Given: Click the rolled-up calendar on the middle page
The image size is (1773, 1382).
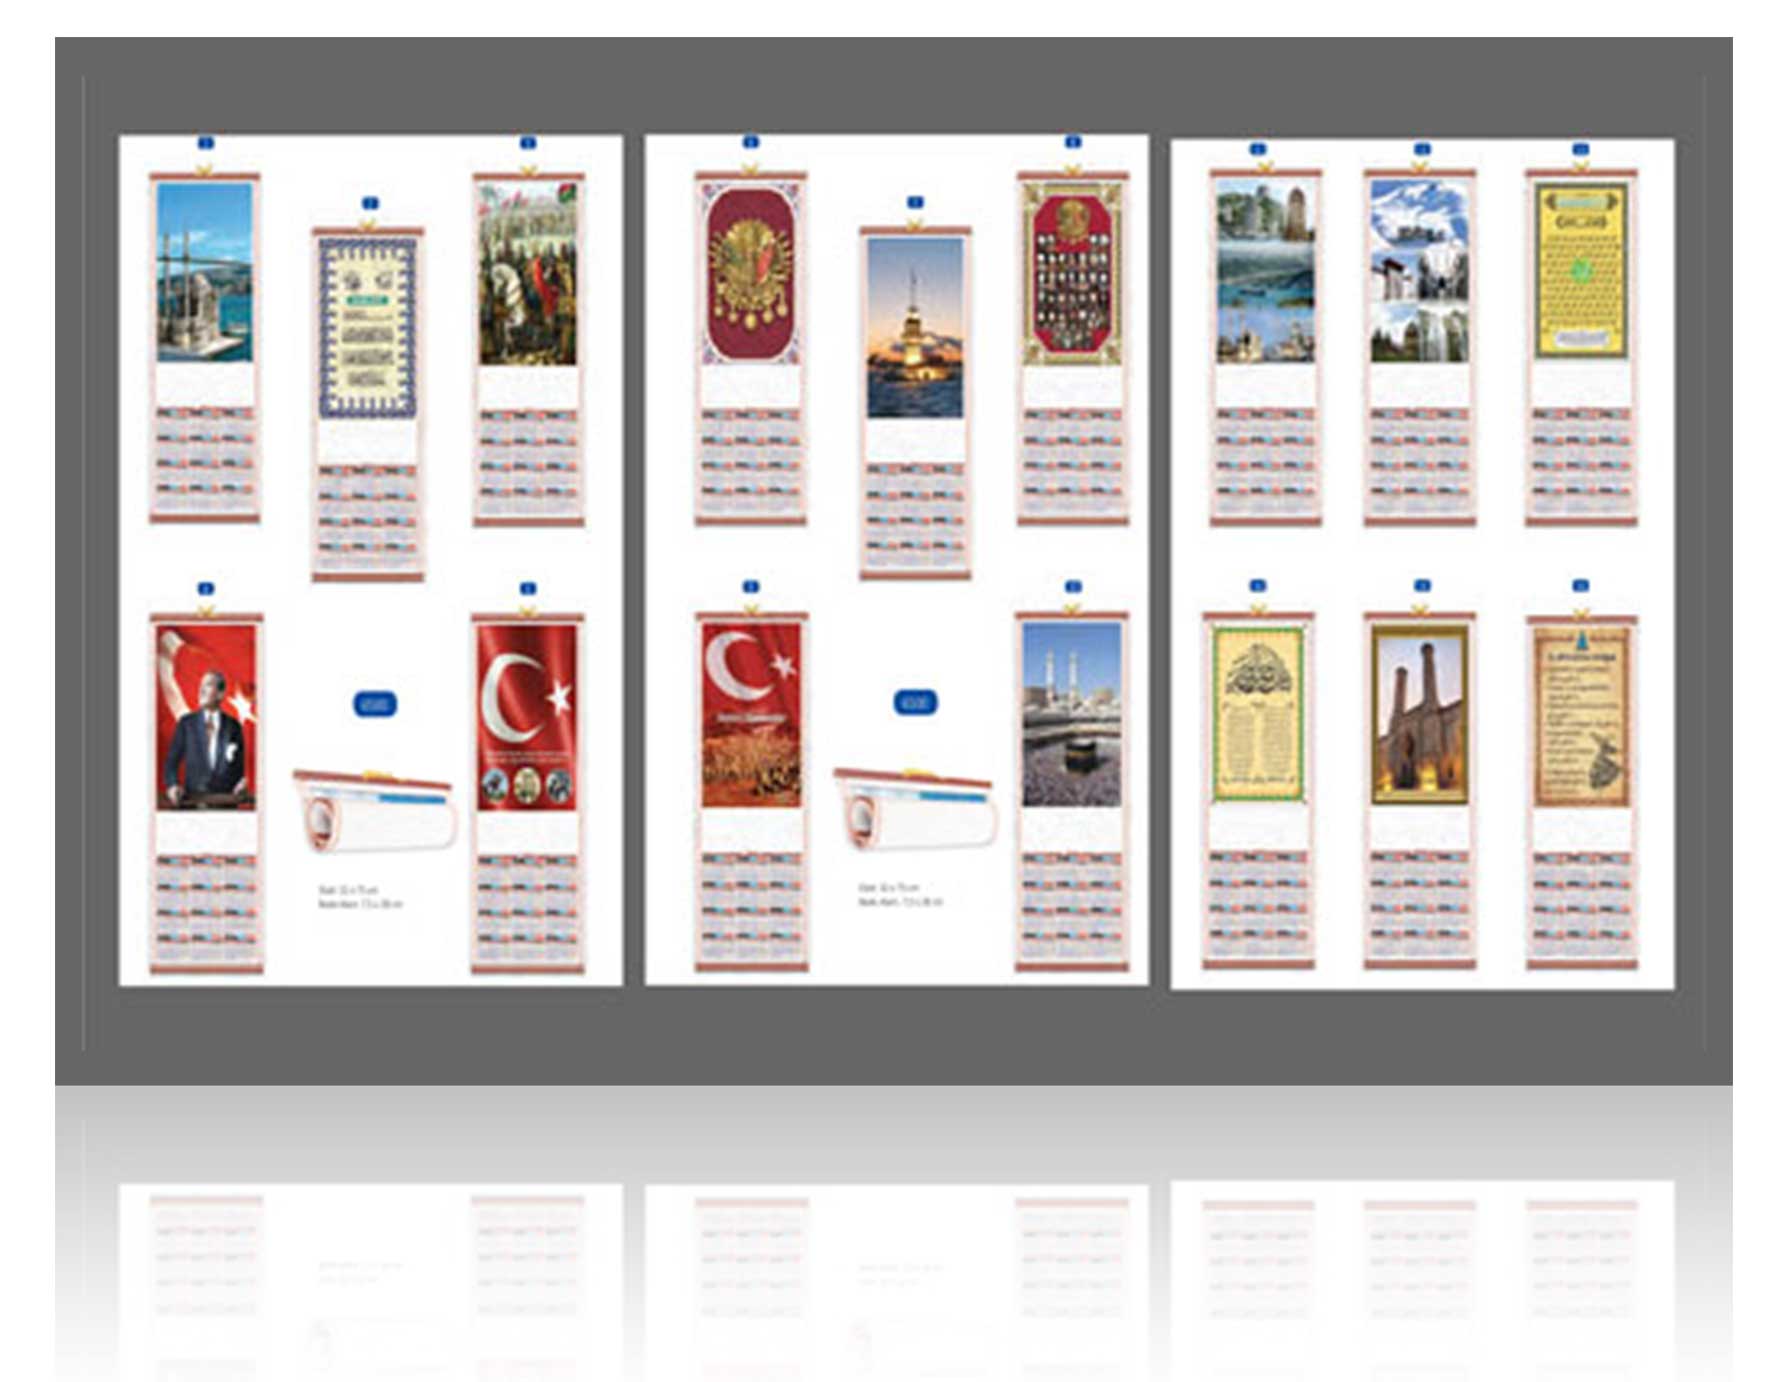Looking at the screenshot, I should click(x=915, y=808).
